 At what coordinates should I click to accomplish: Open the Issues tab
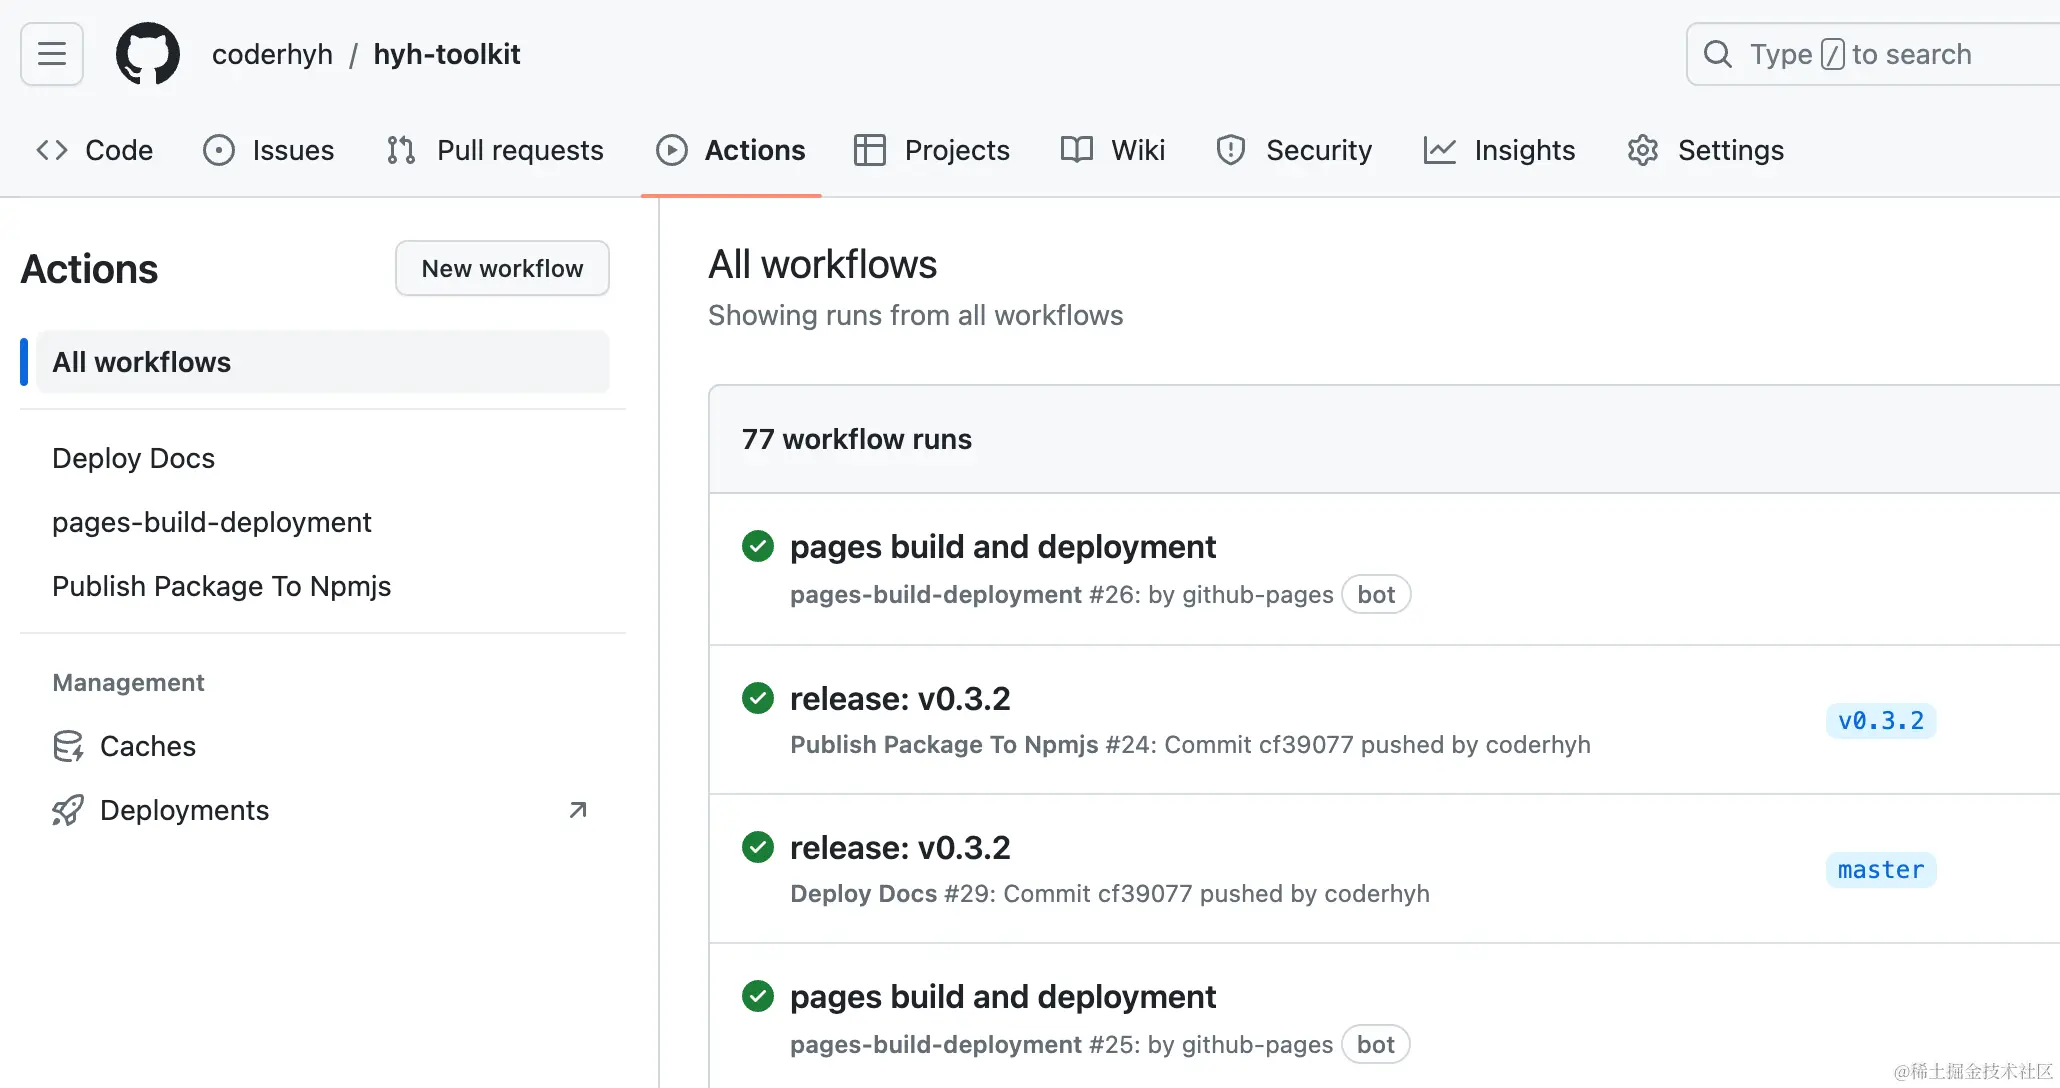pyautogui.click(x=269, y=150)
